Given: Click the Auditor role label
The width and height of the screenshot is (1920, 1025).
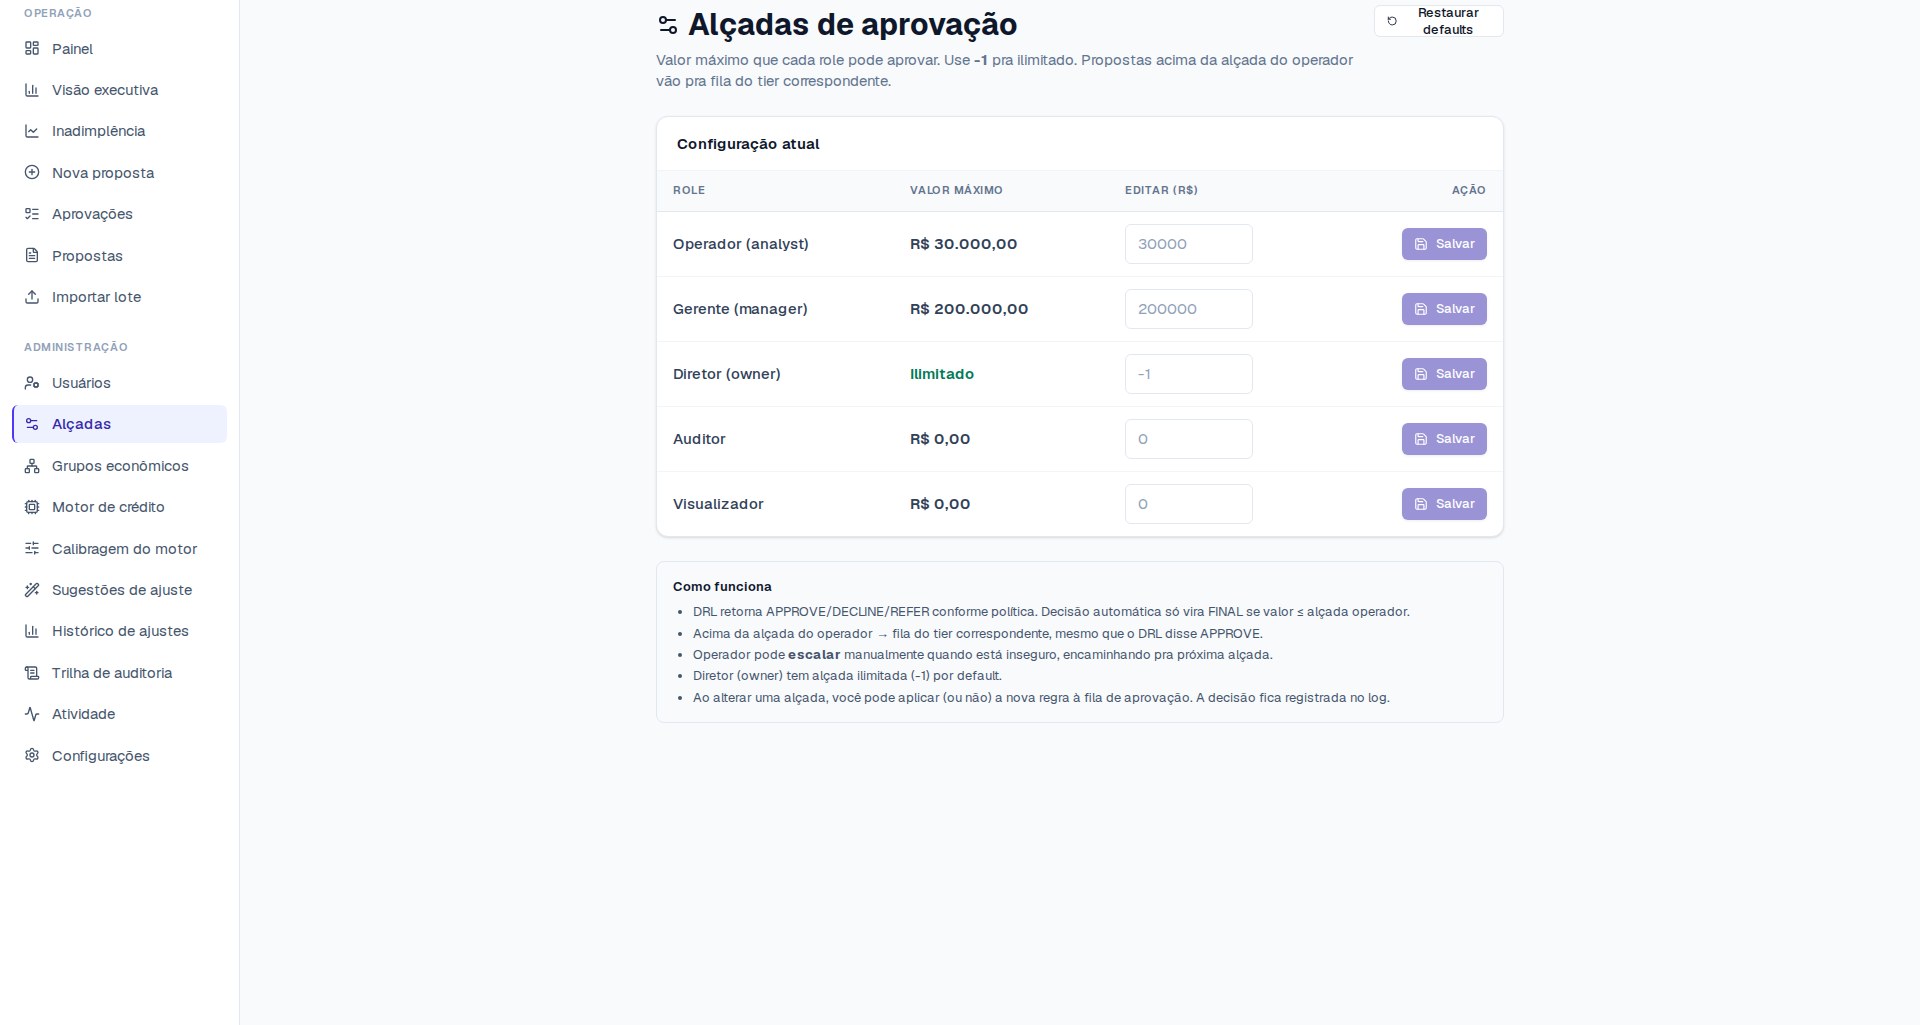Looking at the screenshot, I should tap(699, 439).
